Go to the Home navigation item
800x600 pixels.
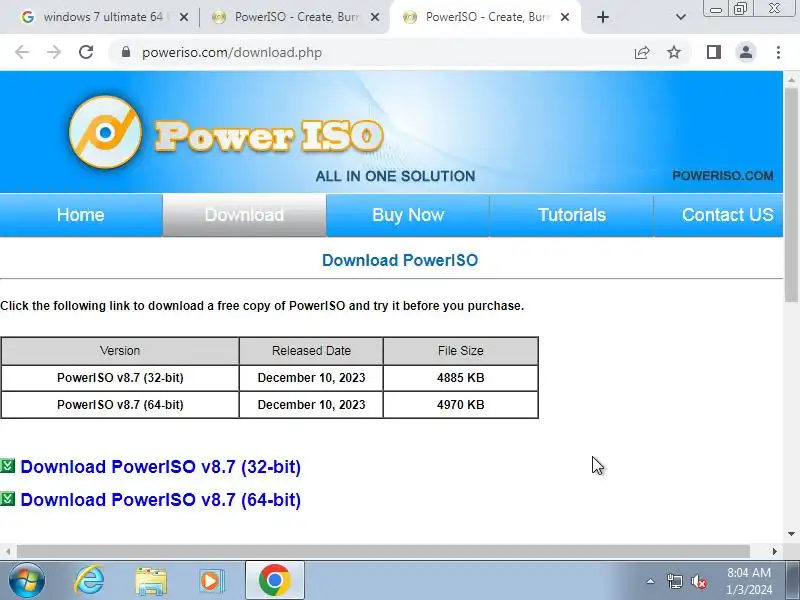click(x=81, y=215)
